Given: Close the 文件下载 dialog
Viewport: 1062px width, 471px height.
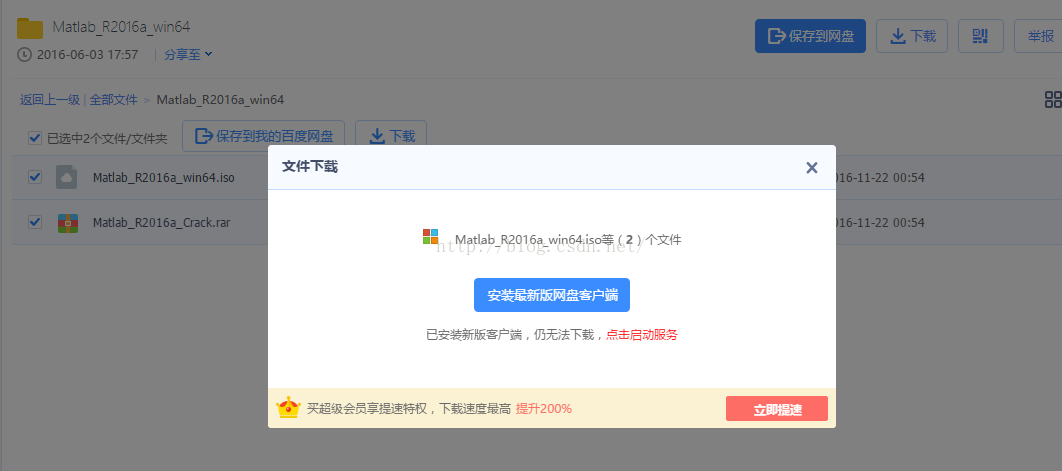Looking at the screenshot, I should [x=811, y=167].
